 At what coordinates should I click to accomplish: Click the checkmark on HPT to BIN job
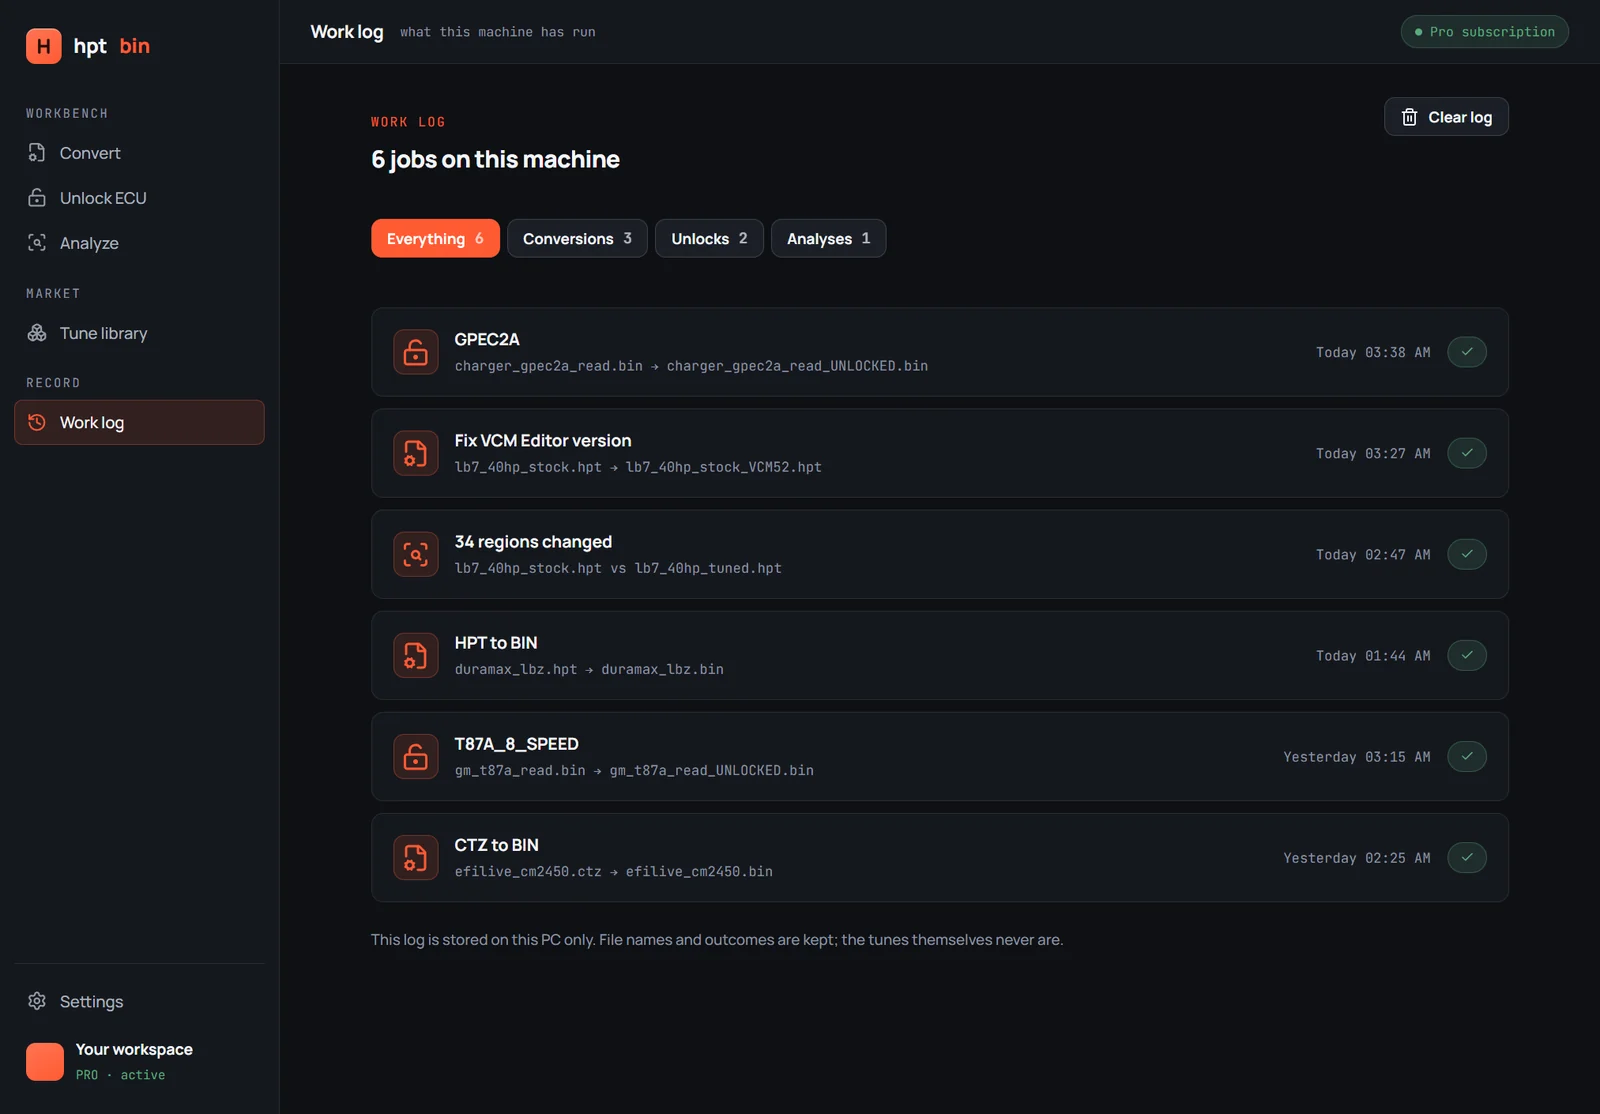pos(1467,655)
